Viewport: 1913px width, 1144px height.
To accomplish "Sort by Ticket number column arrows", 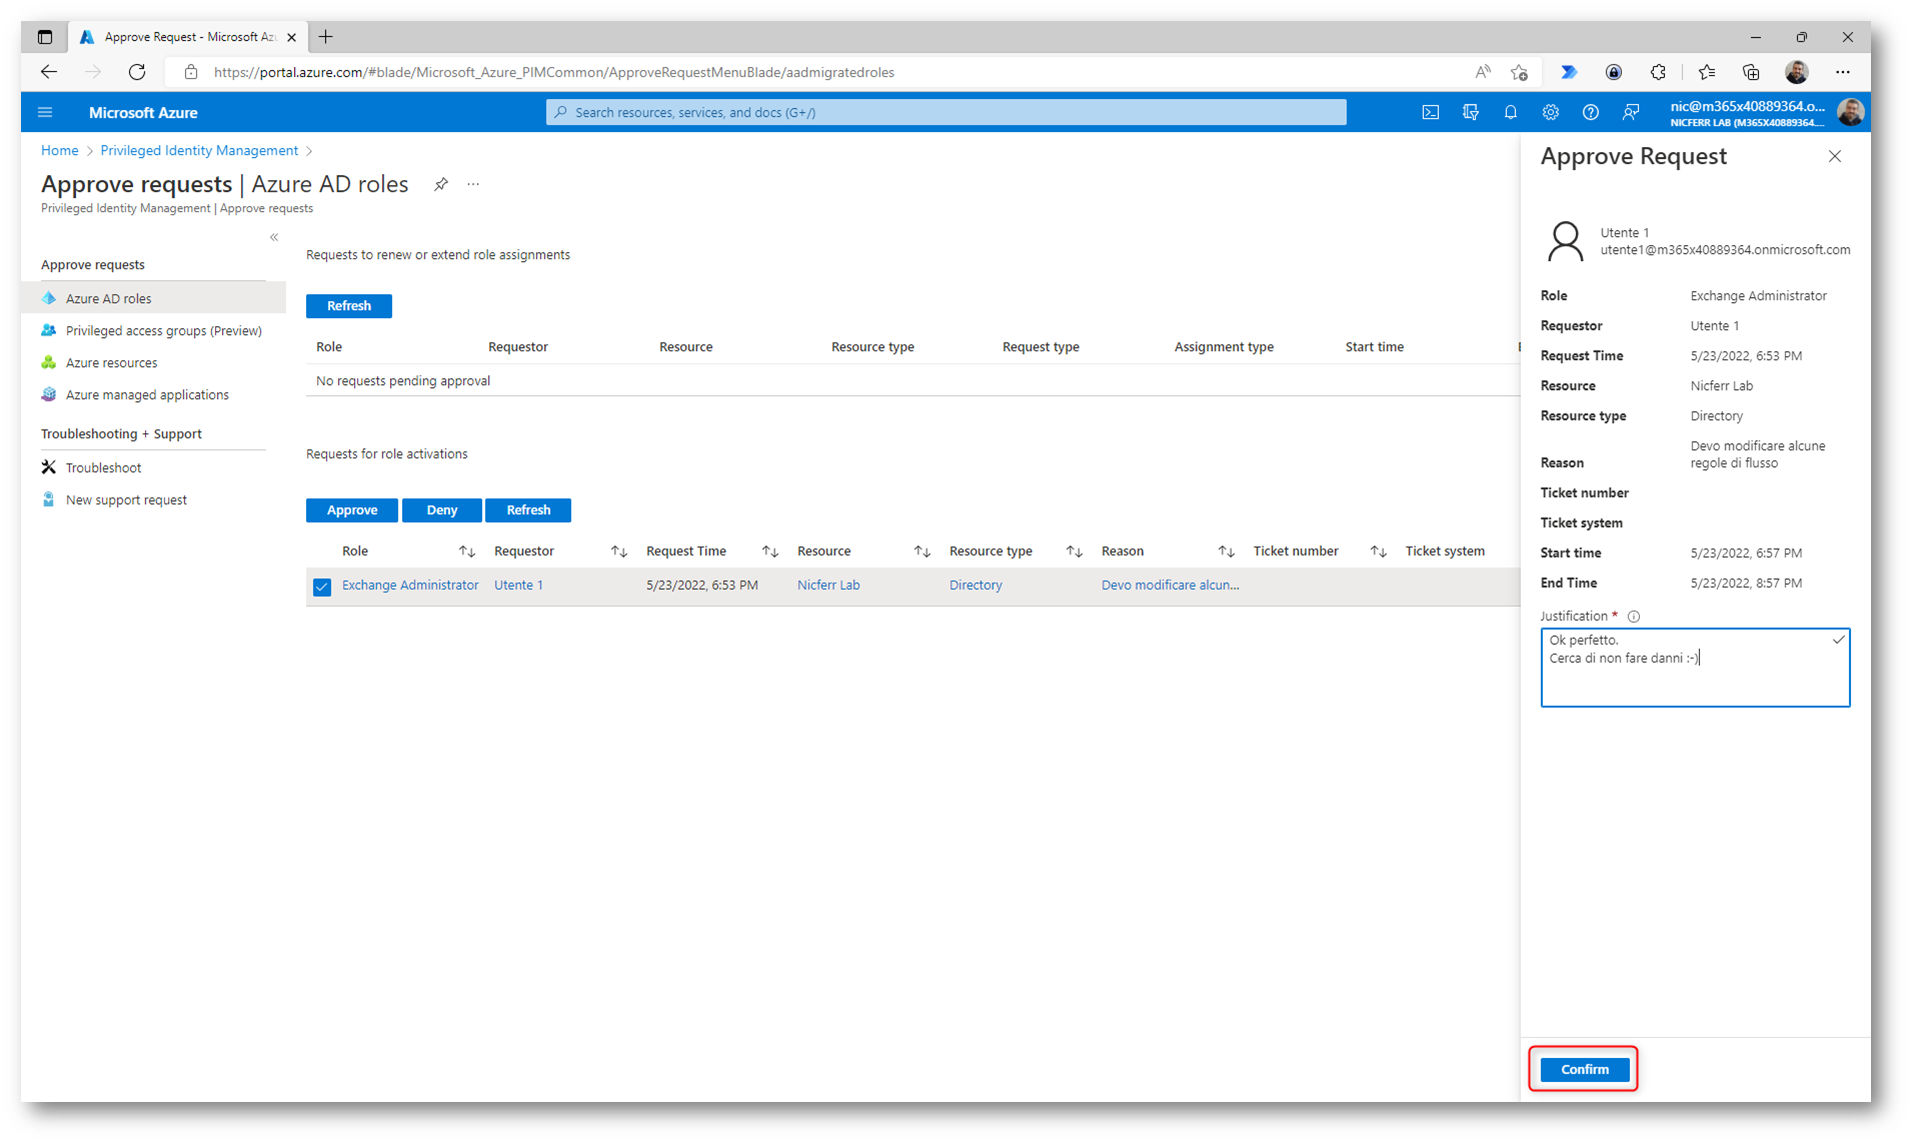I will point(1378,552).
